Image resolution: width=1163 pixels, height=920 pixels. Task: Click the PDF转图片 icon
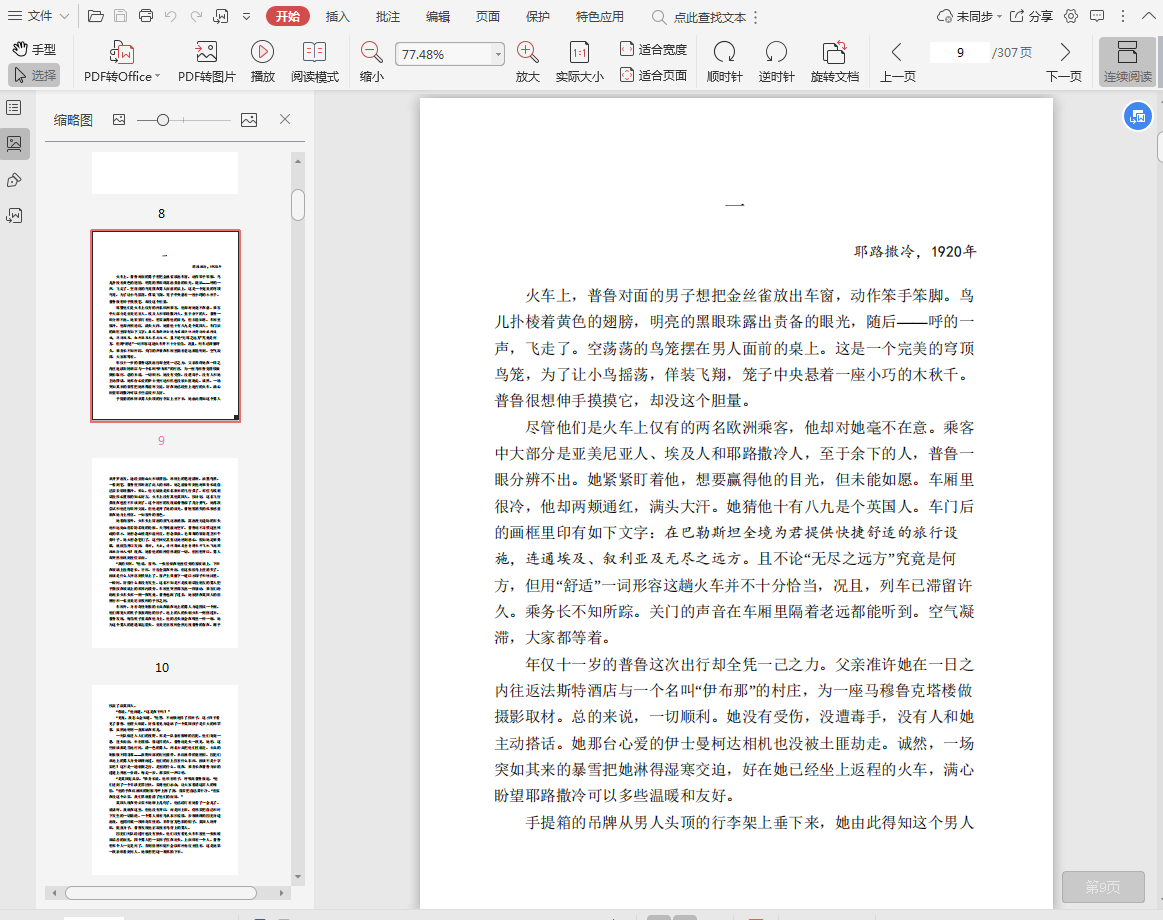click(x=206, y=52)
